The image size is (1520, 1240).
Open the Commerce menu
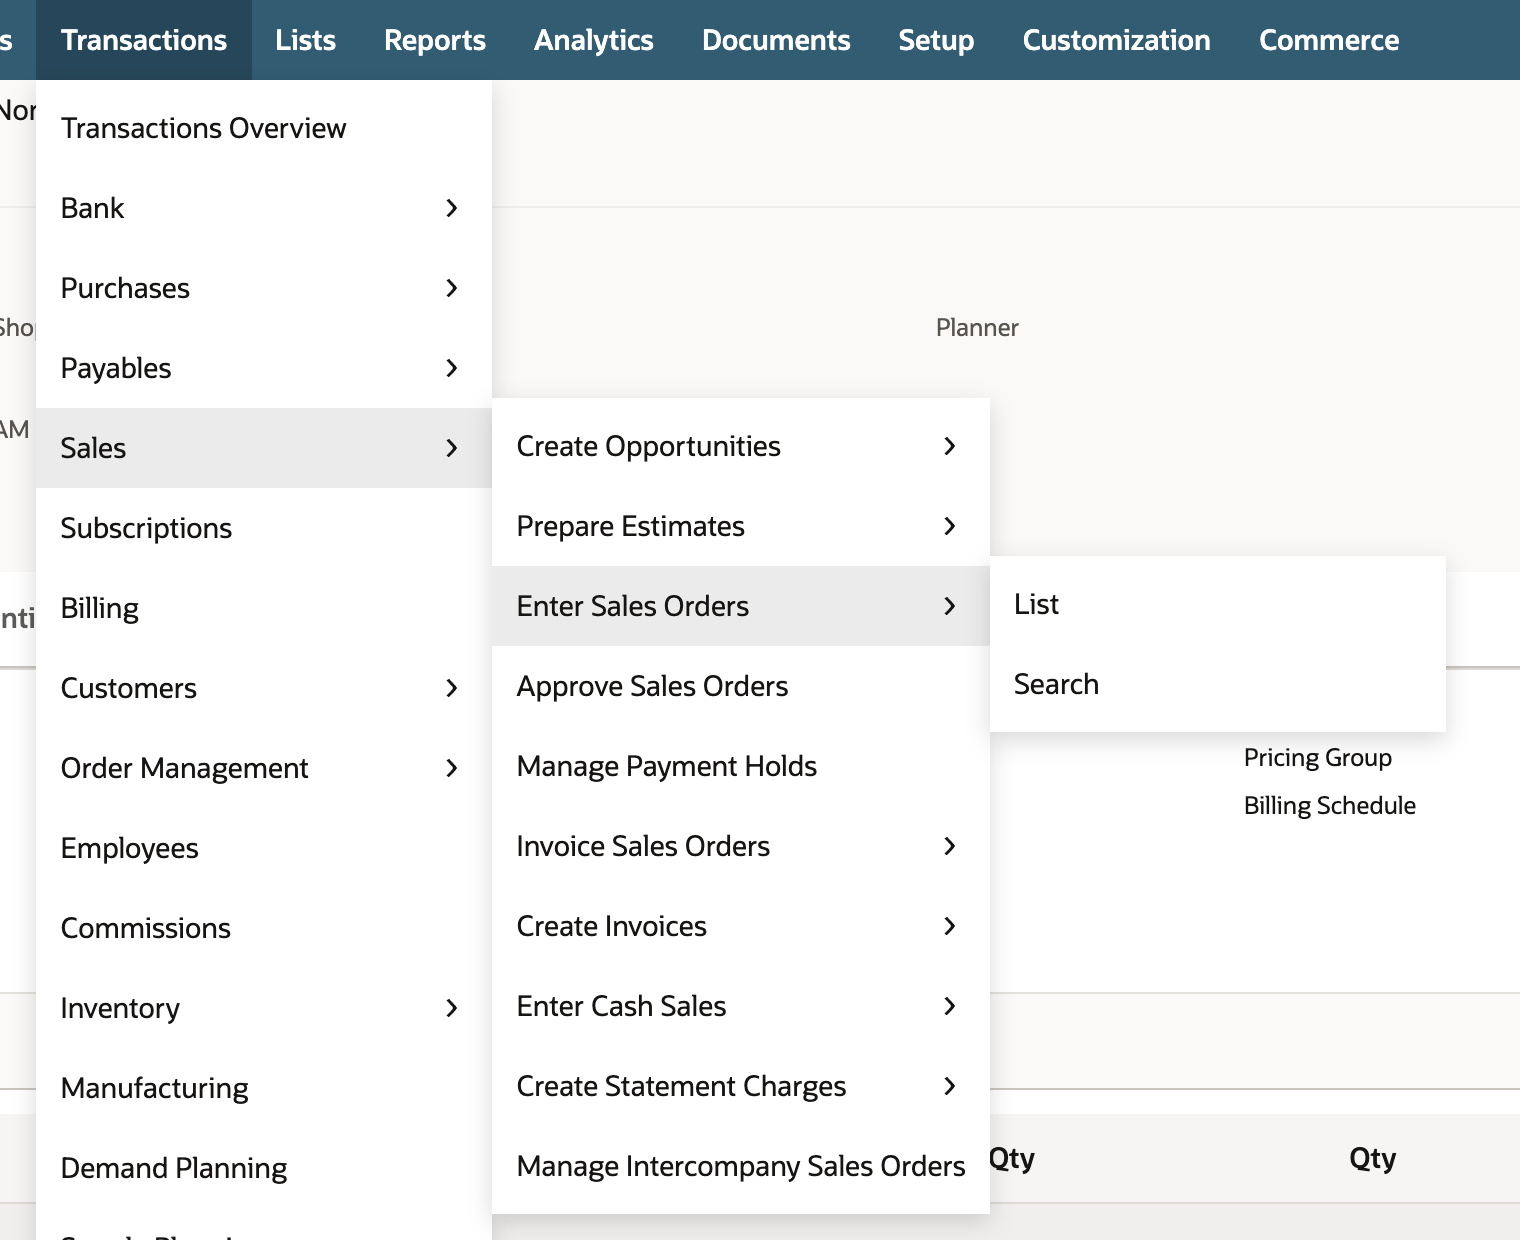coord(1329,40)
